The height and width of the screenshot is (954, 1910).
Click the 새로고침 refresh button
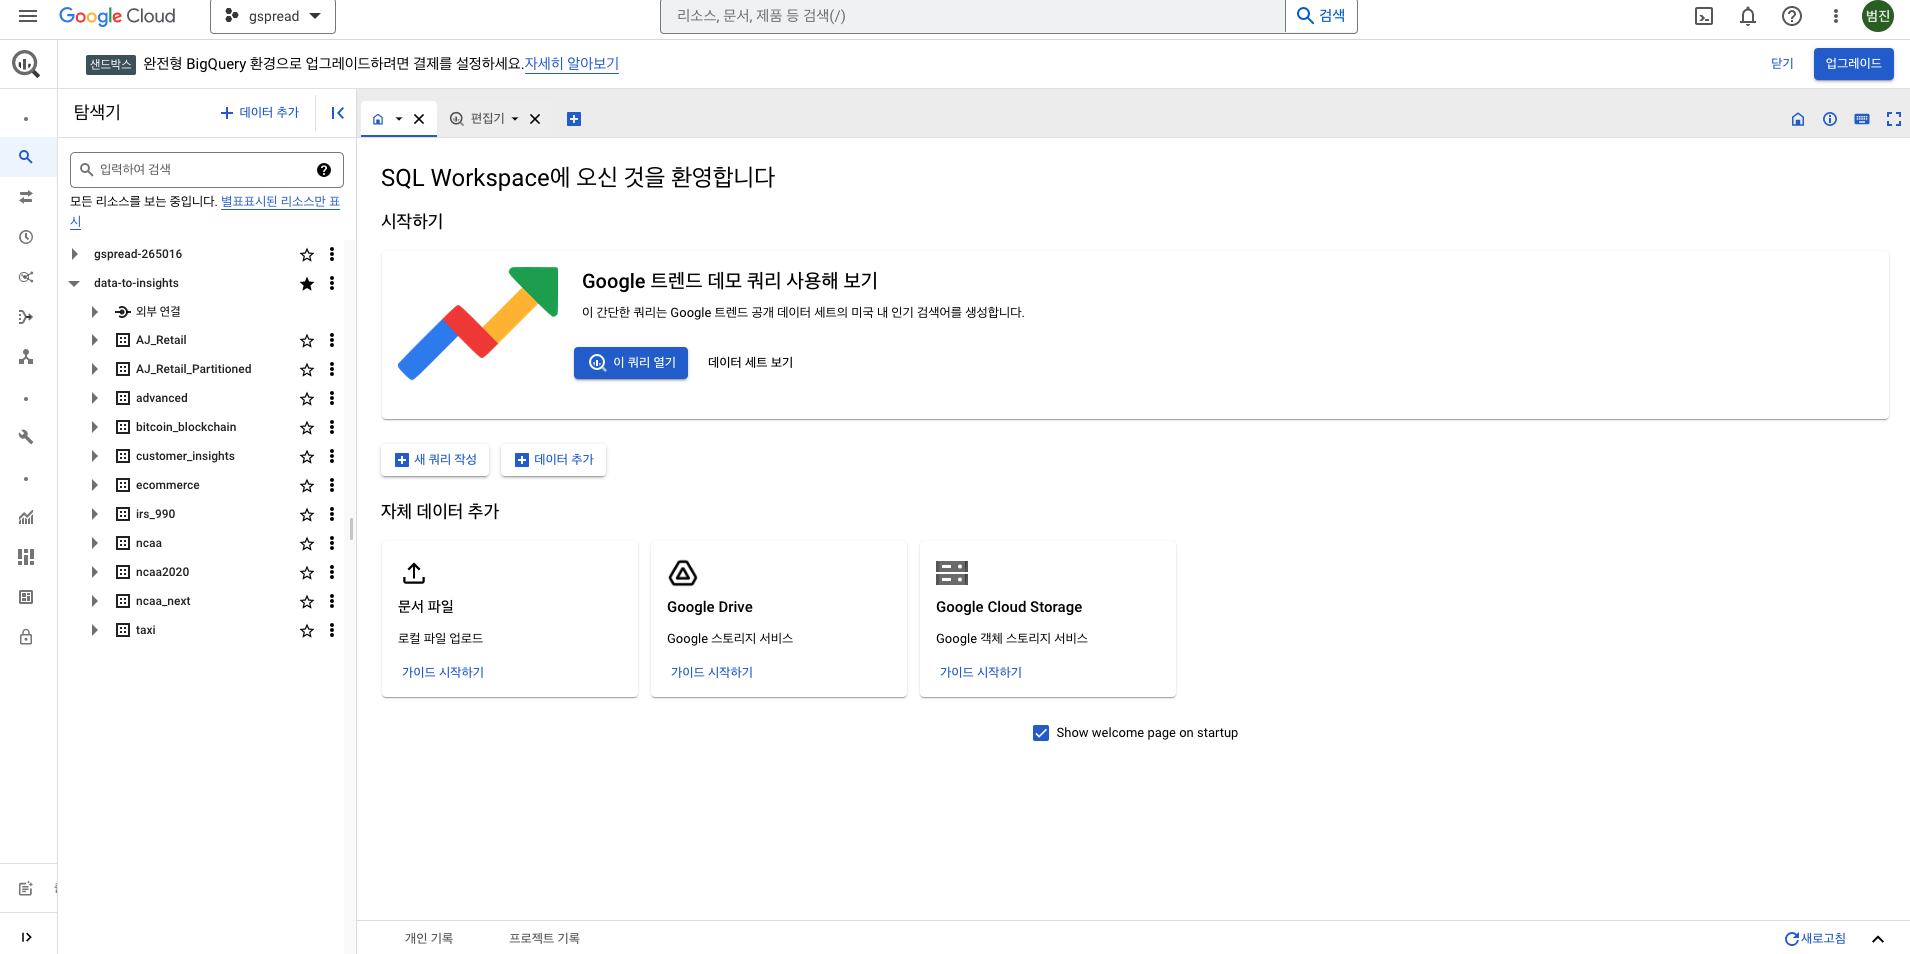pyautogui.click(x=1816, y=939)
